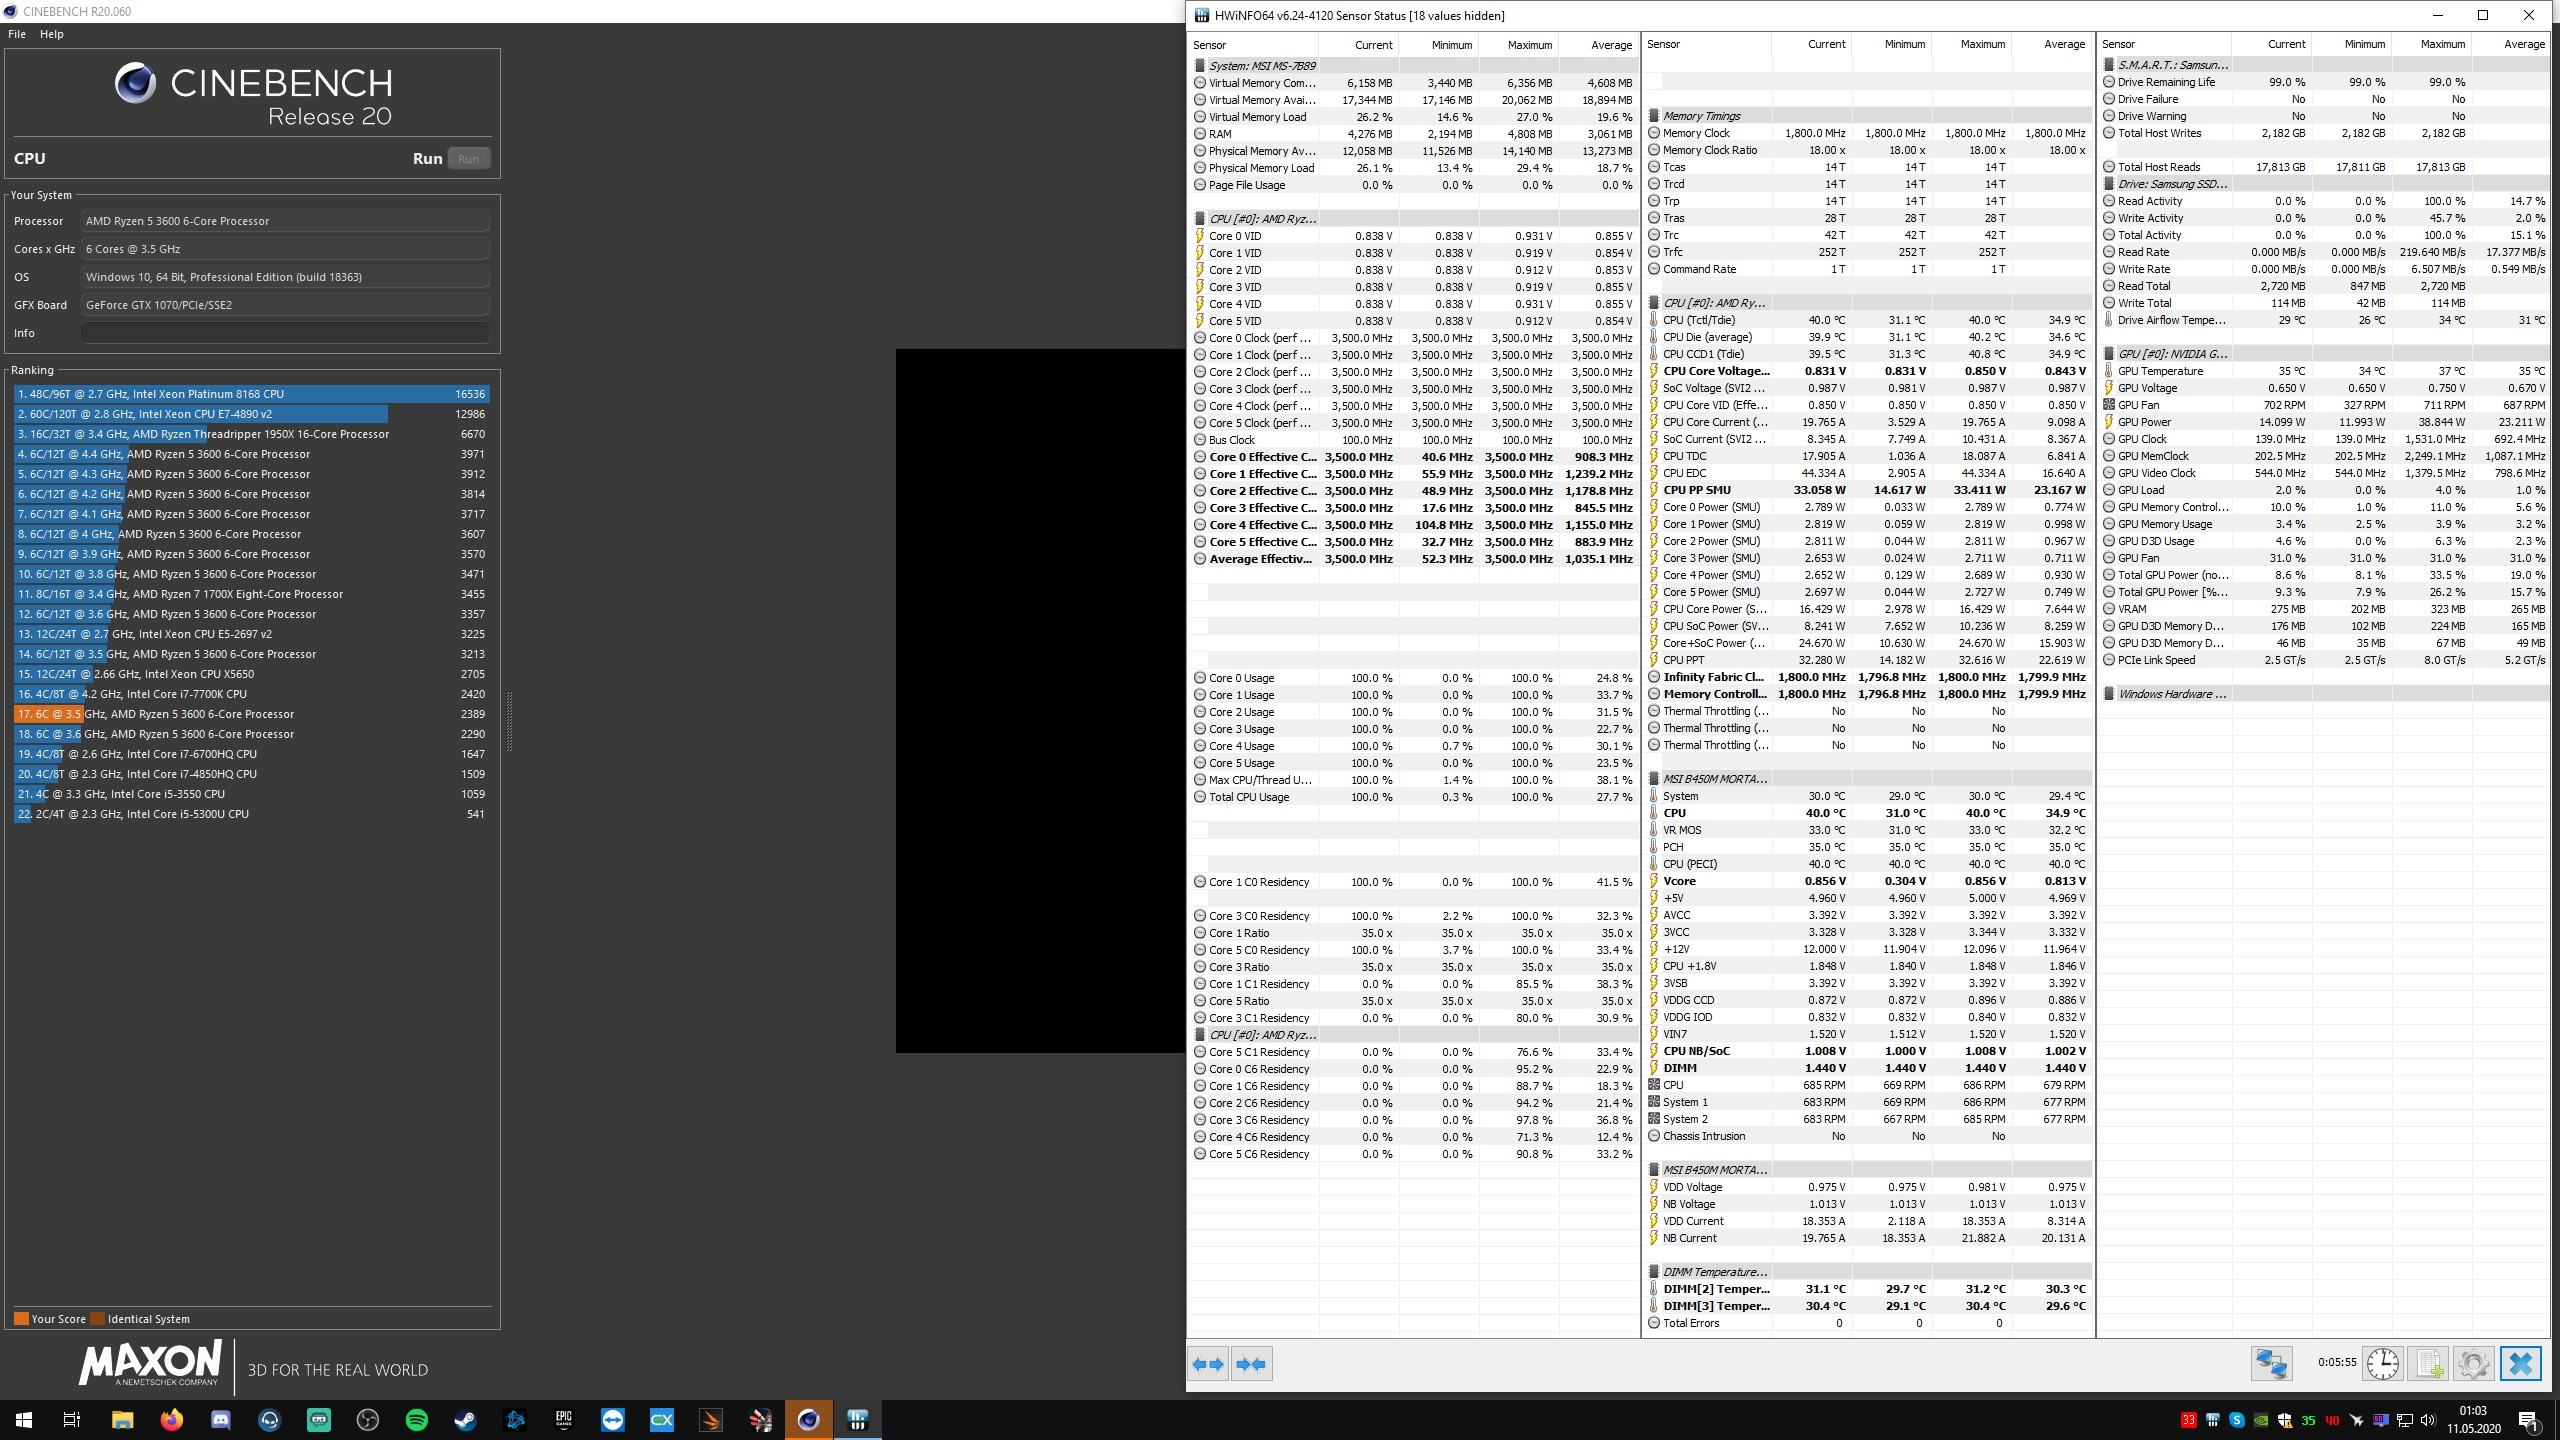Select the Total Errors sensor row
Viewport: 2560px width, 1440px height.
coord(1868,1323)
